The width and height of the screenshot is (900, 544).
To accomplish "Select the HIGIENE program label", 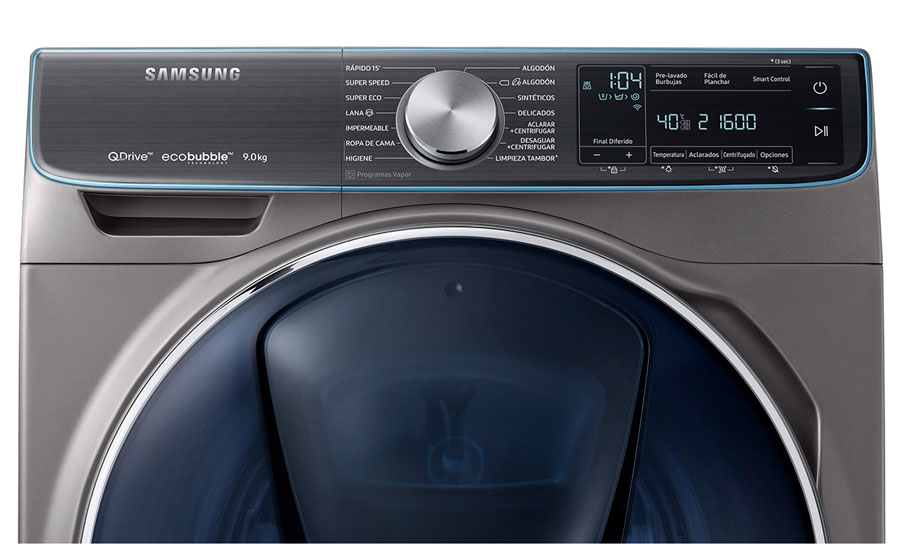I will (x=359, y=158).
